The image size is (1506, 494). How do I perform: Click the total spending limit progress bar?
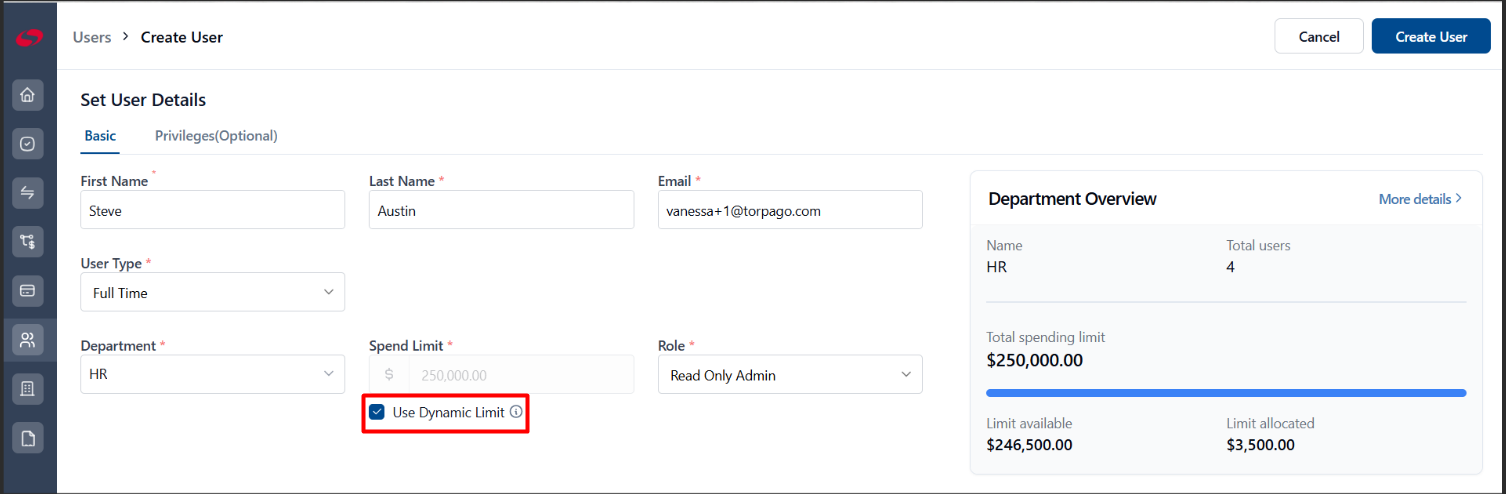(1226, 393)
